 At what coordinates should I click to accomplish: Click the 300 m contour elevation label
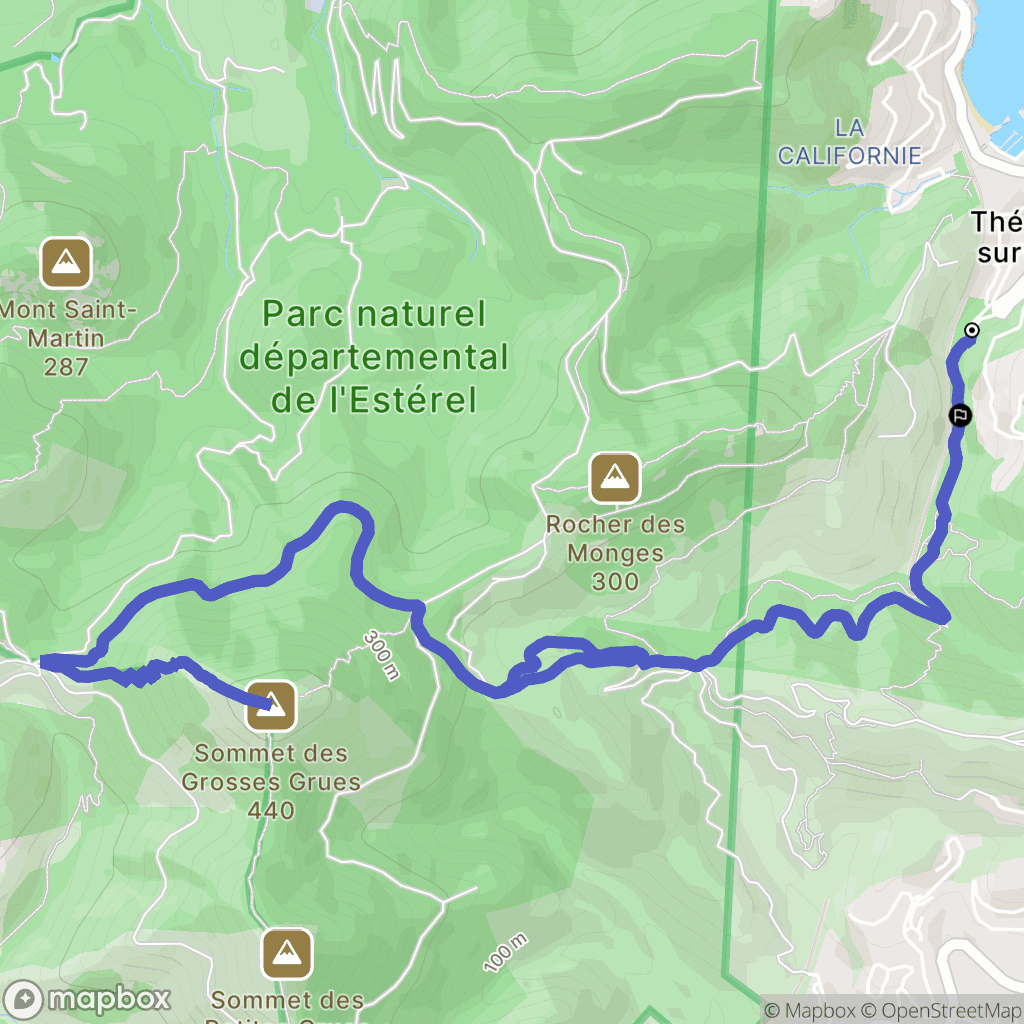coord(381,655)
